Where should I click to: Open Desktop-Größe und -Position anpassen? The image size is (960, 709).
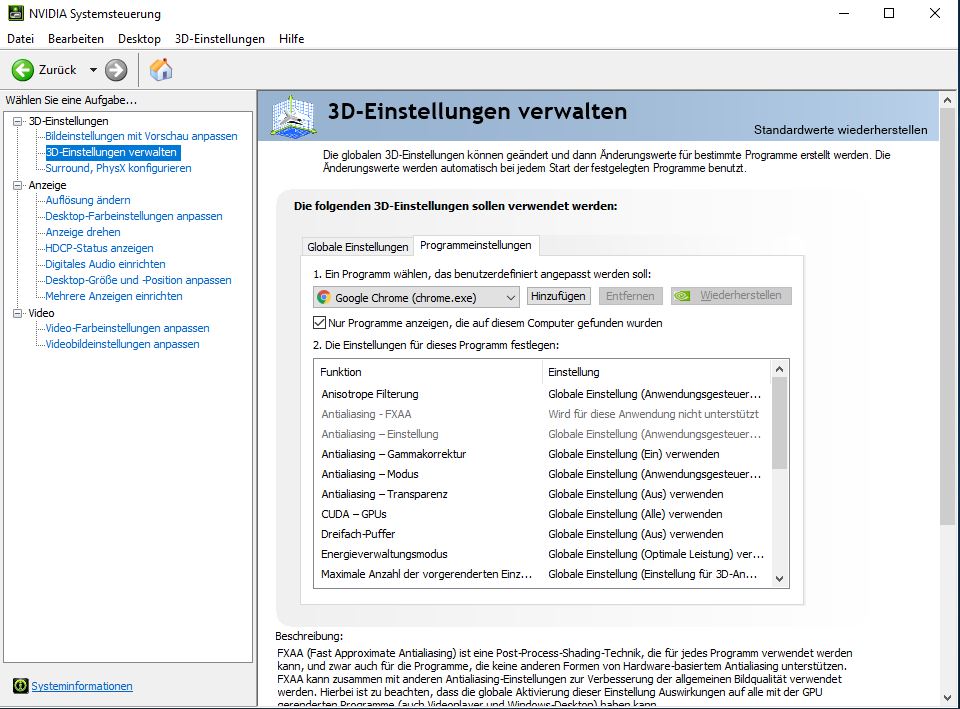138,280
